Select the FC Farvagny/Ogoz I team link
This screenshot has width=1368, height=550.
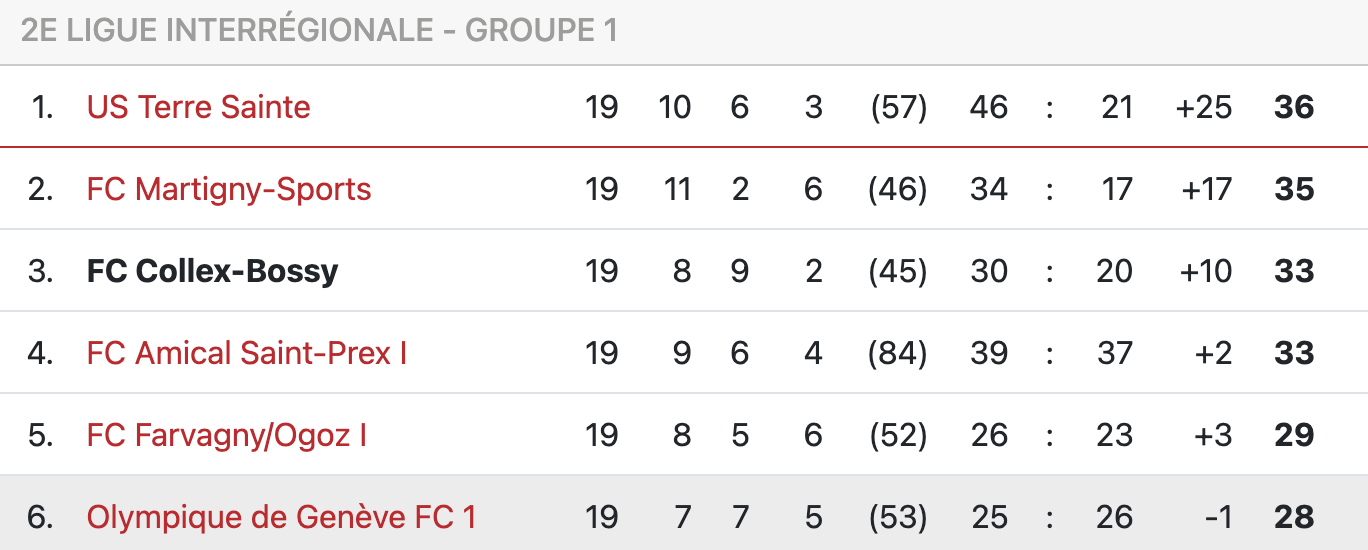tap(227, 435)
